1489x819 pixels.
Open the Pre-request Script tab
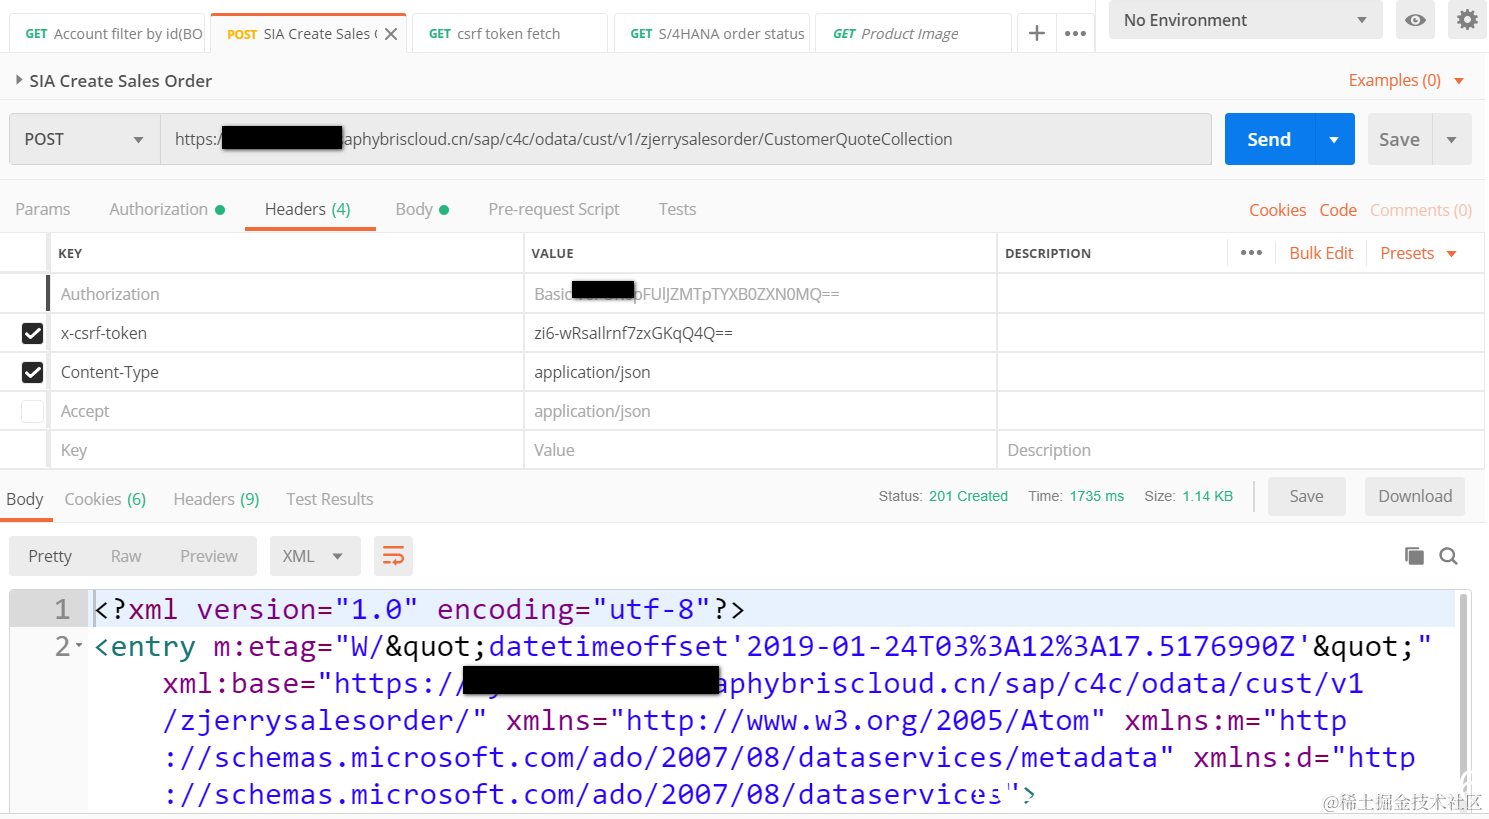(x=554, y=209)
